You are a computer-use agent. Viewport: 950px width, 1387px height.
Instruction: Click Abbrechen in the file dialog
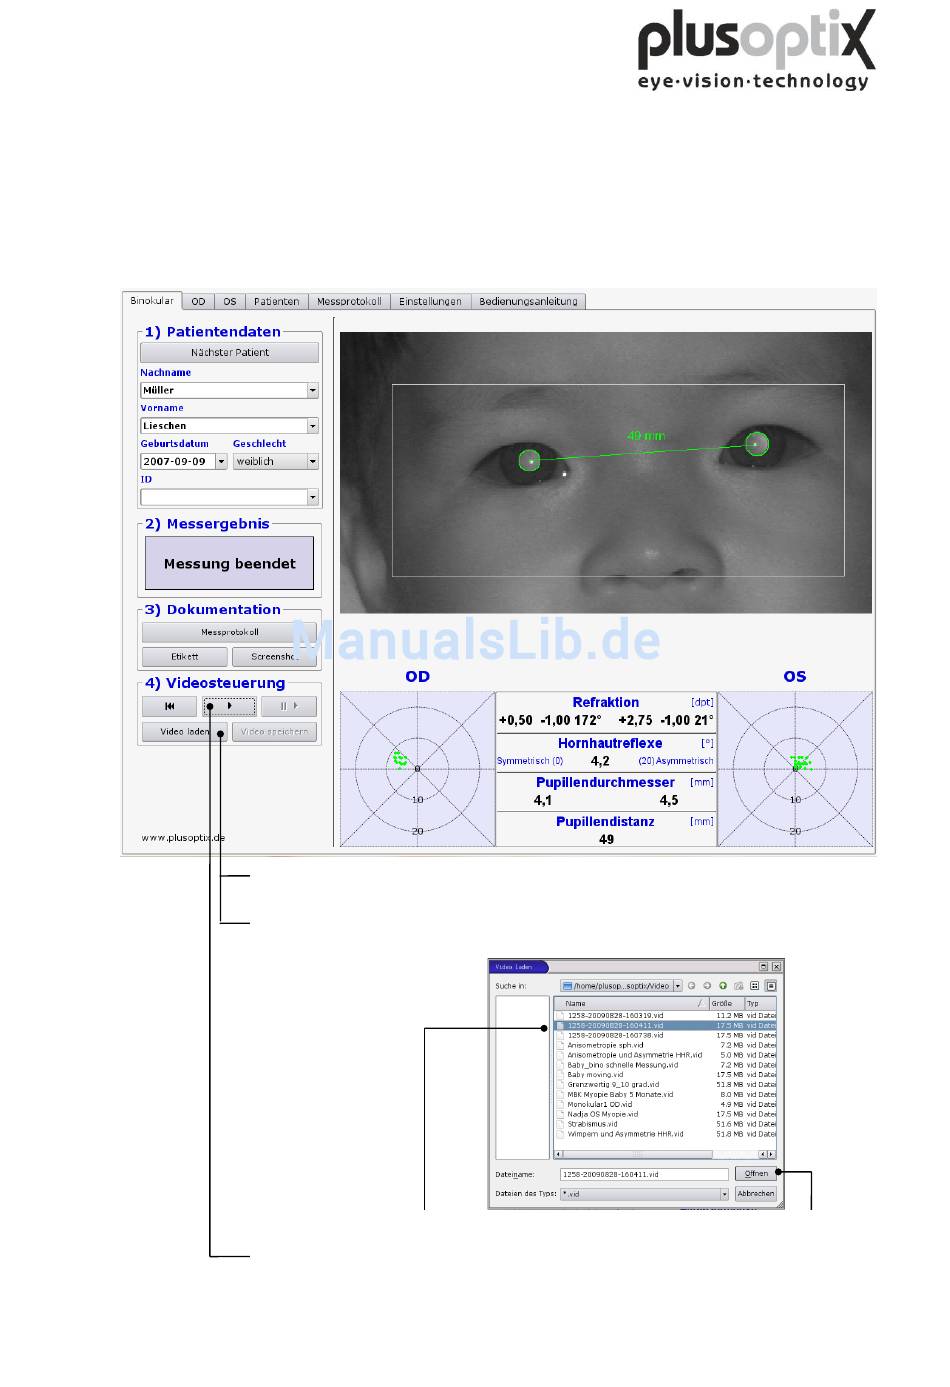click(x=756, y=1194)
